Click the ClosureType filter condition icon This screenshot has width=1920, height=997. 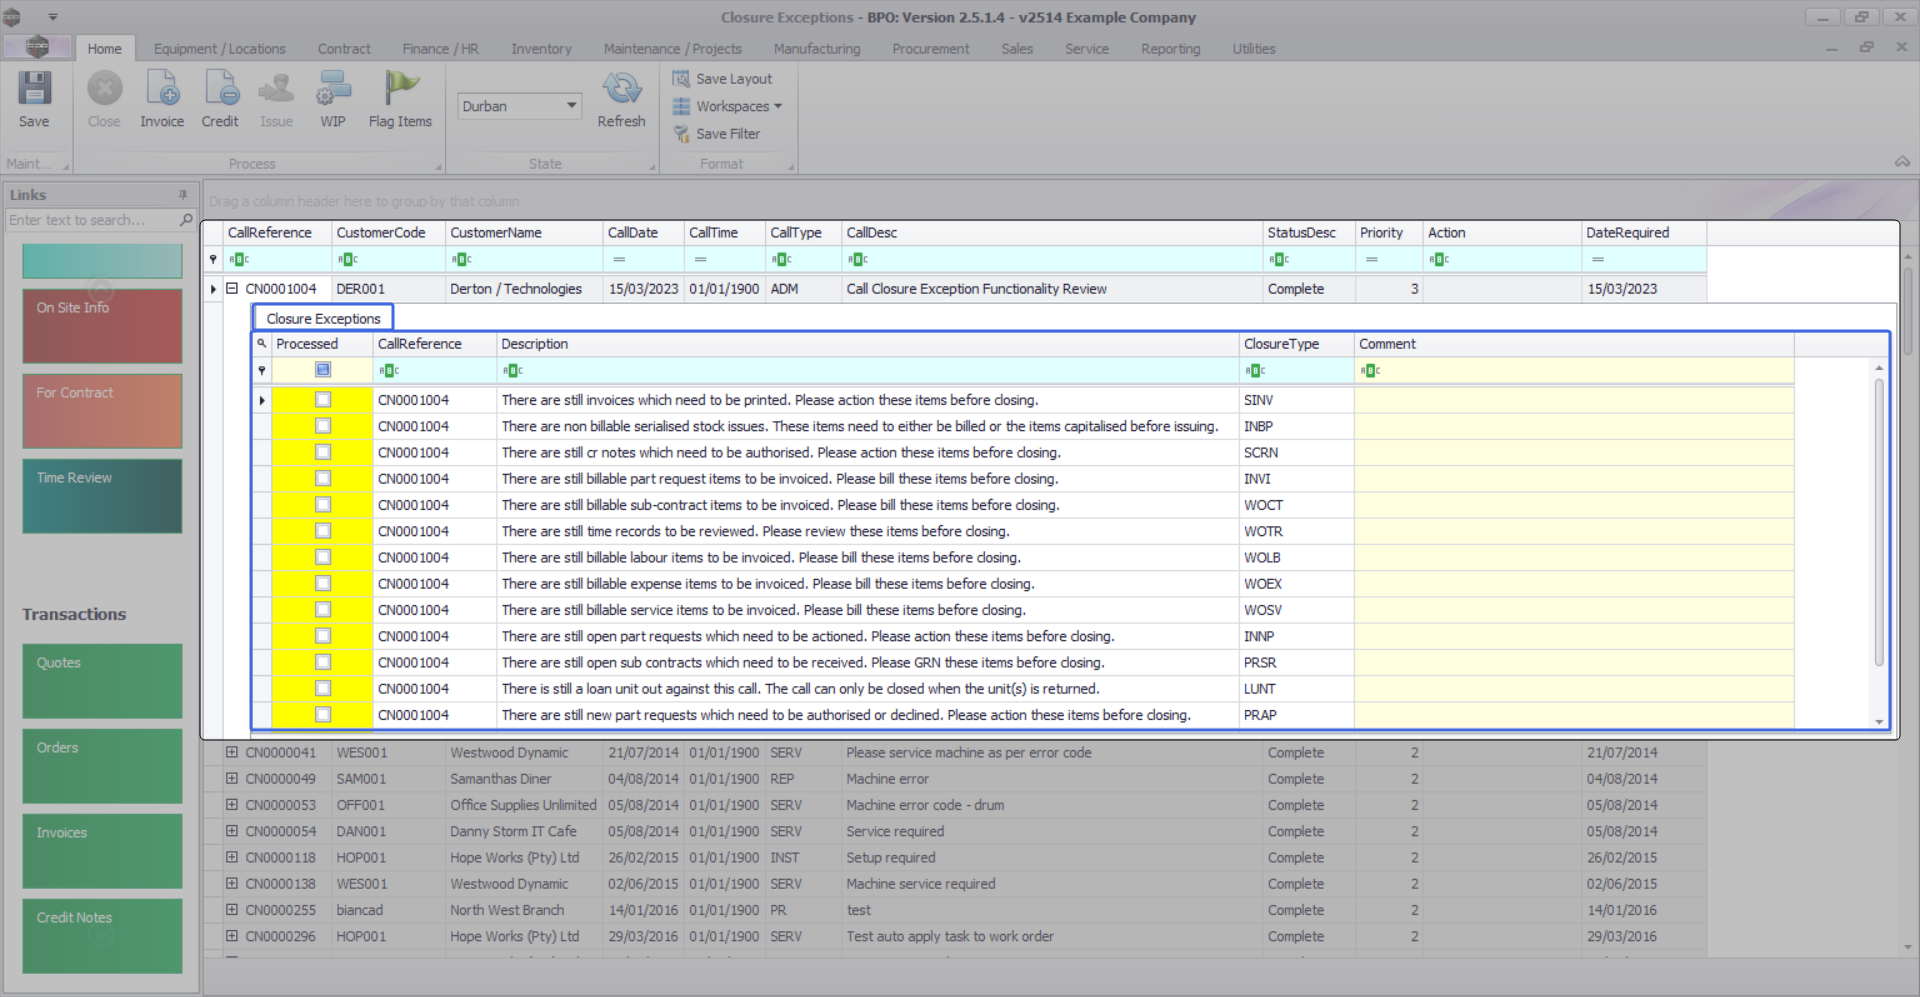click(1255, 371)
